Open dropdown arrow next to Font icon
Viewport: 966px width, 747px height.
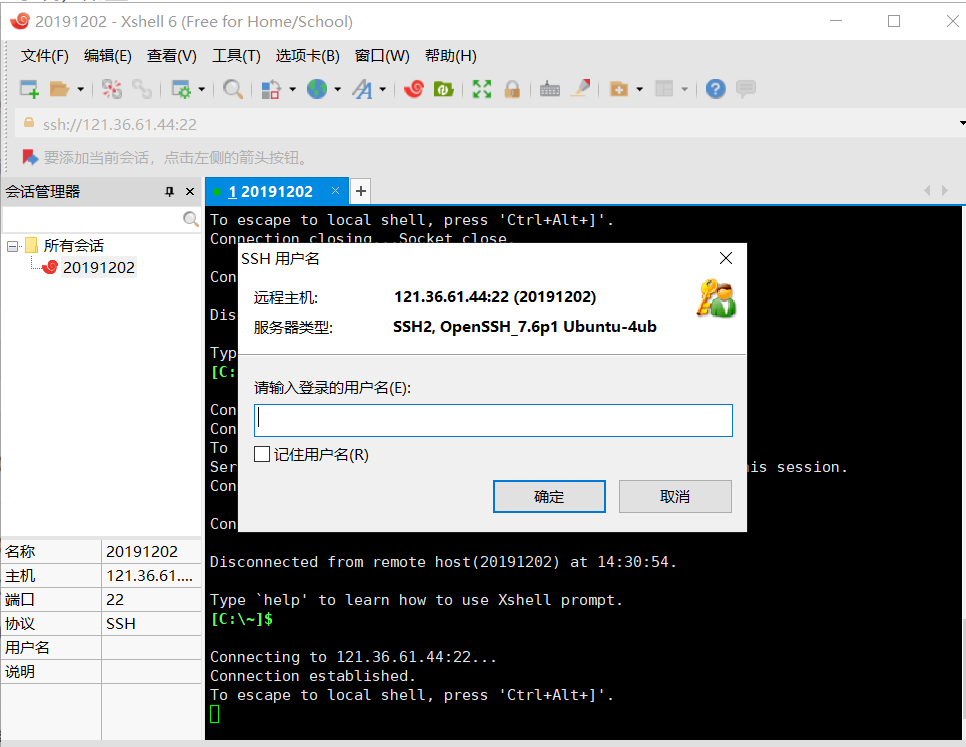(383, 89)
